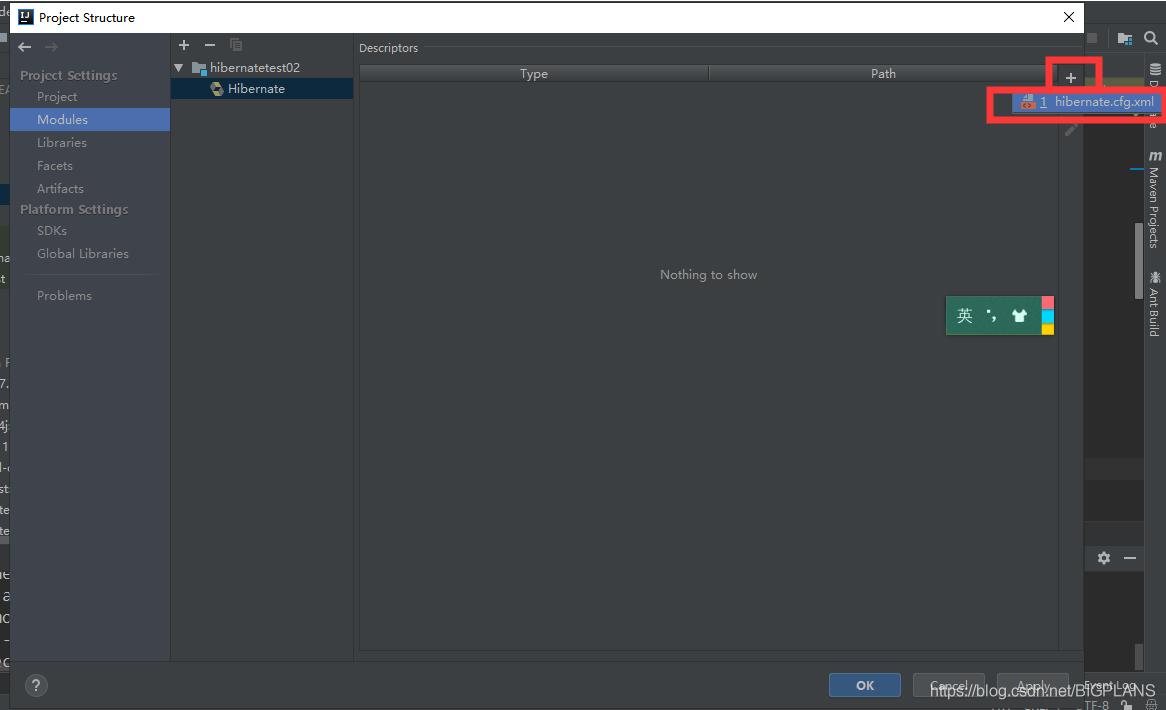Click the Apply button

coord(1033,685)
